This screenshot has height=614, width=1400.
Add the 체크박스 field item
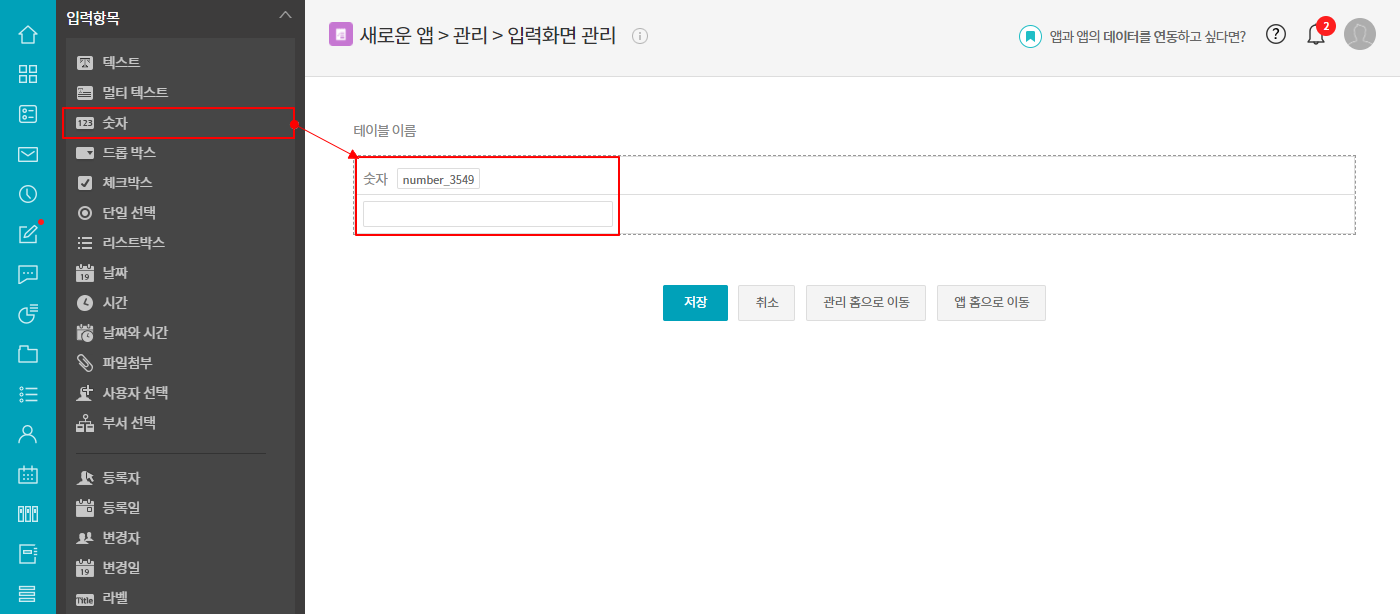coord(127,183)
